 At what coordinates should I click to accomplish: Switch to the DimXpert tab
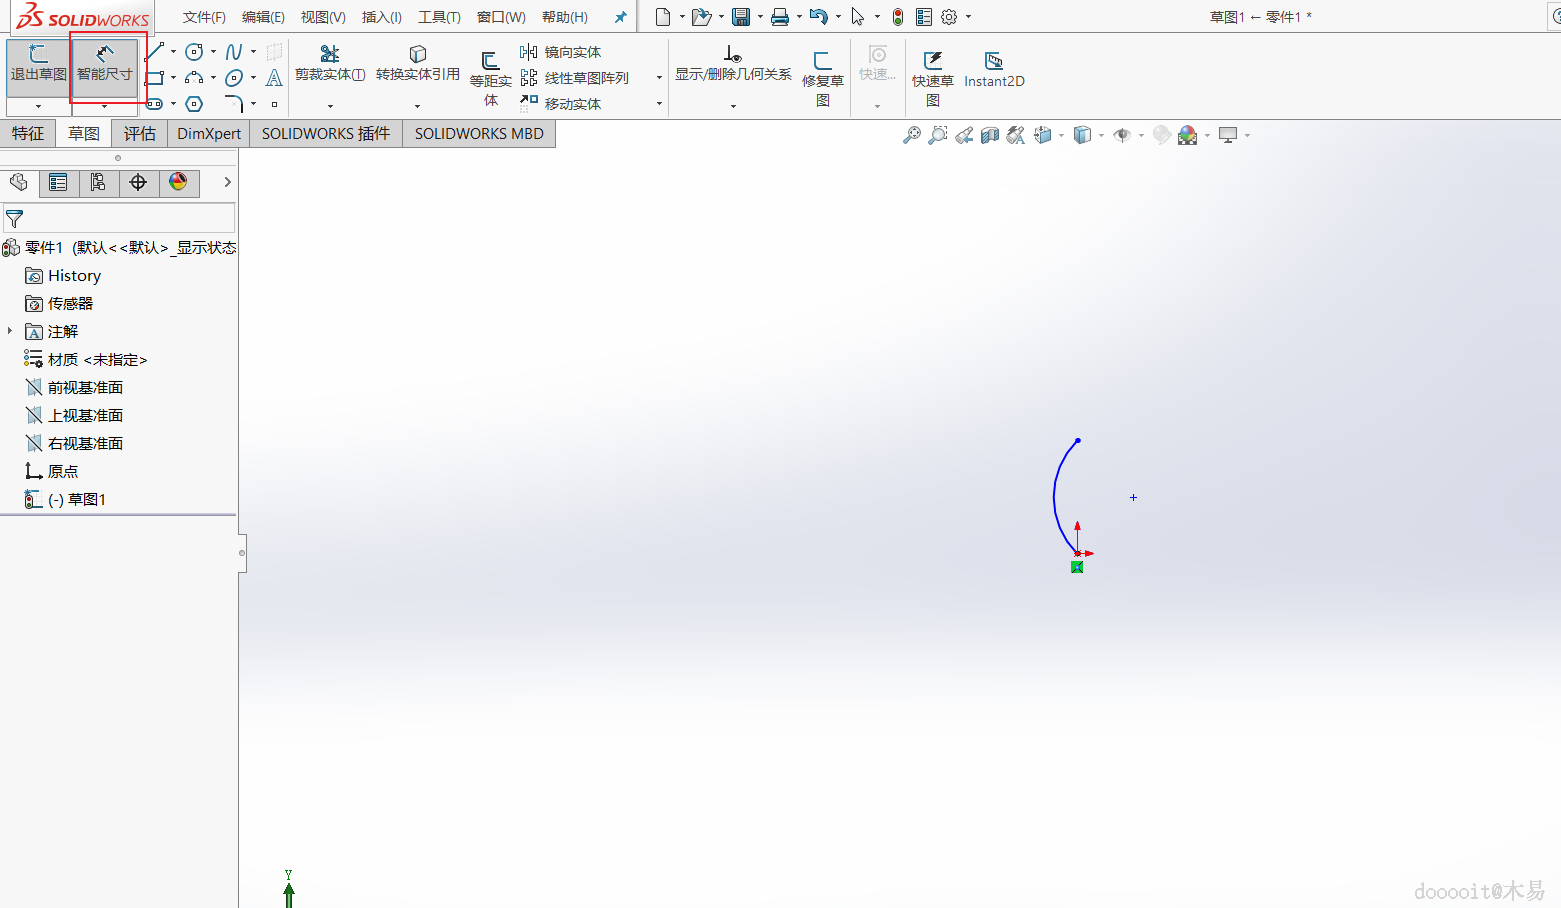pyautogui.click(x=209, y=134)
